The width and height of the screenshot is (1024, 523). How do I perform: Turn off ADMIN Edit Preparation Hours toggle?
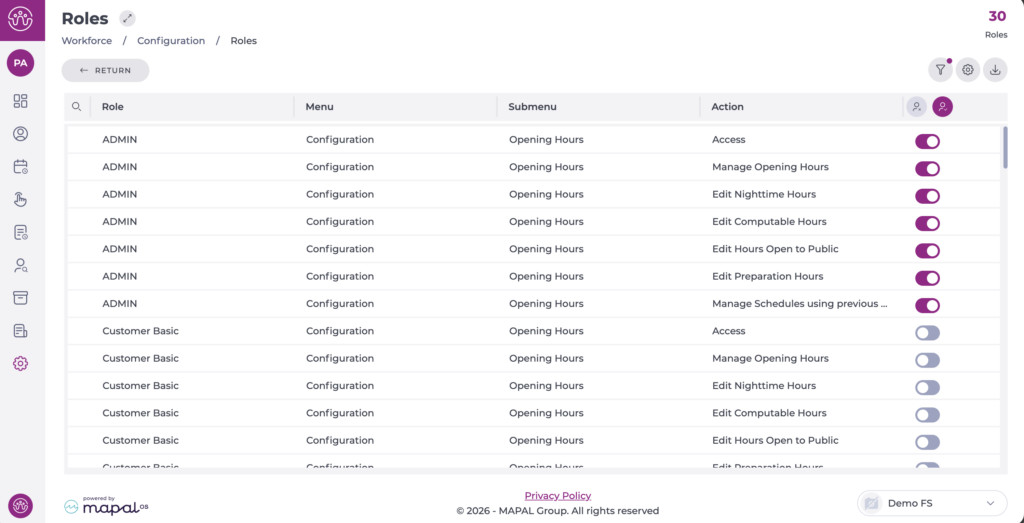[927, 278]
